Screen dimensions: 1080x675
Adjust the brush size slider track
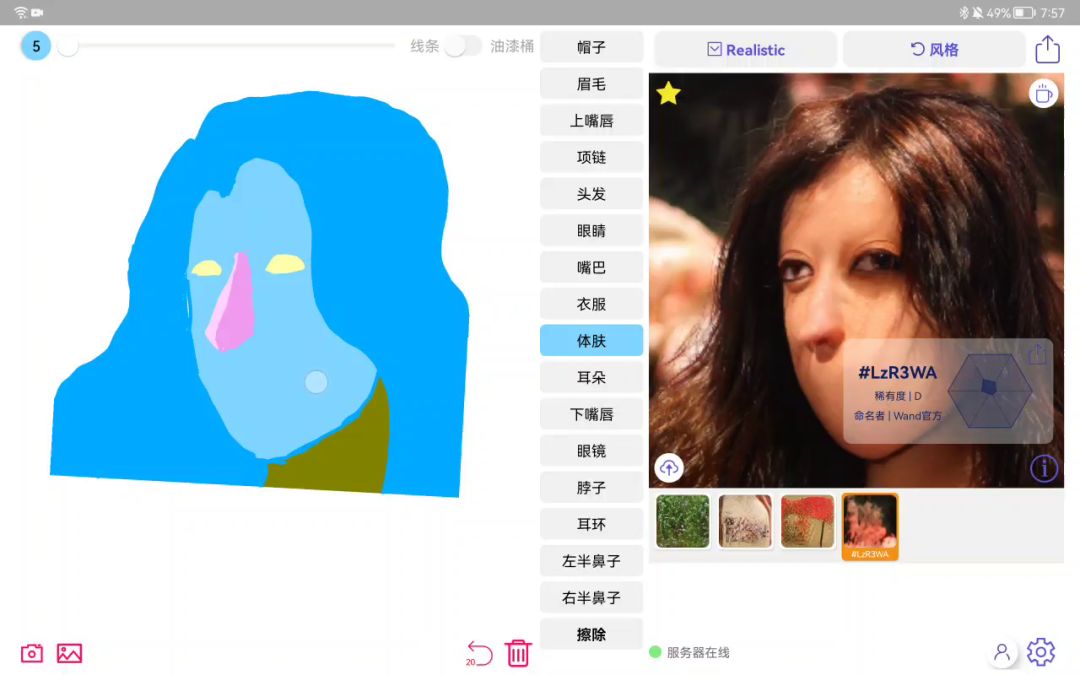coord(230,46)
